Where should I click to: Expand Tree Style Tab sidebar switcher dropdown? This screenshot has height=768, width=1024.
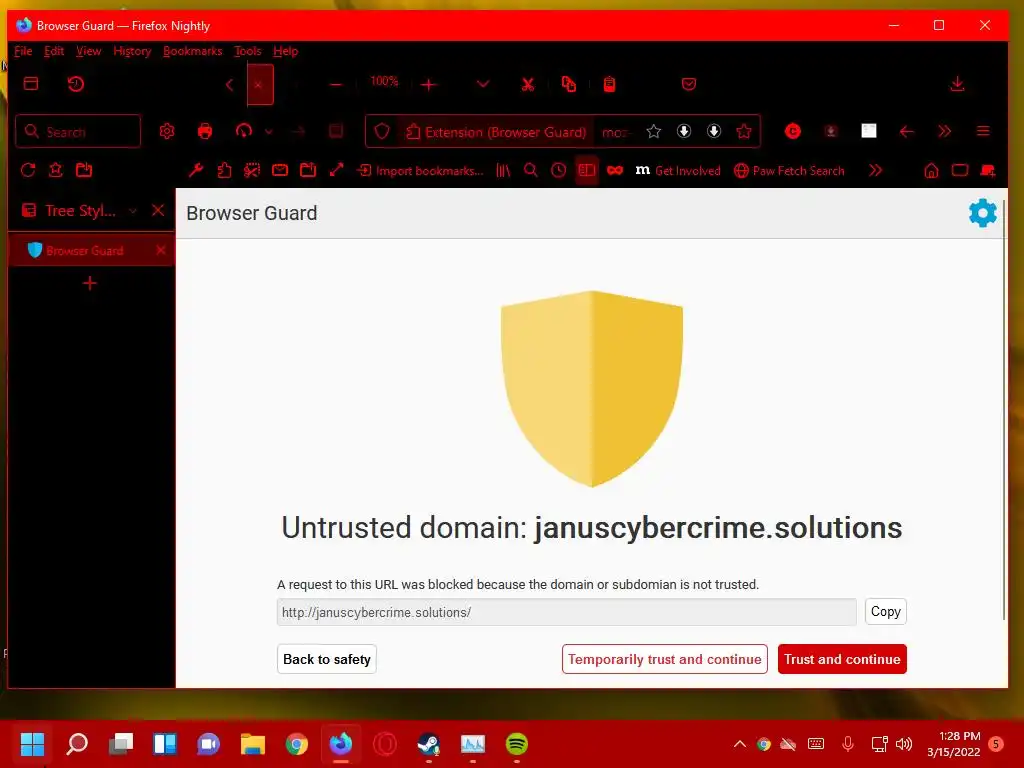133,210
